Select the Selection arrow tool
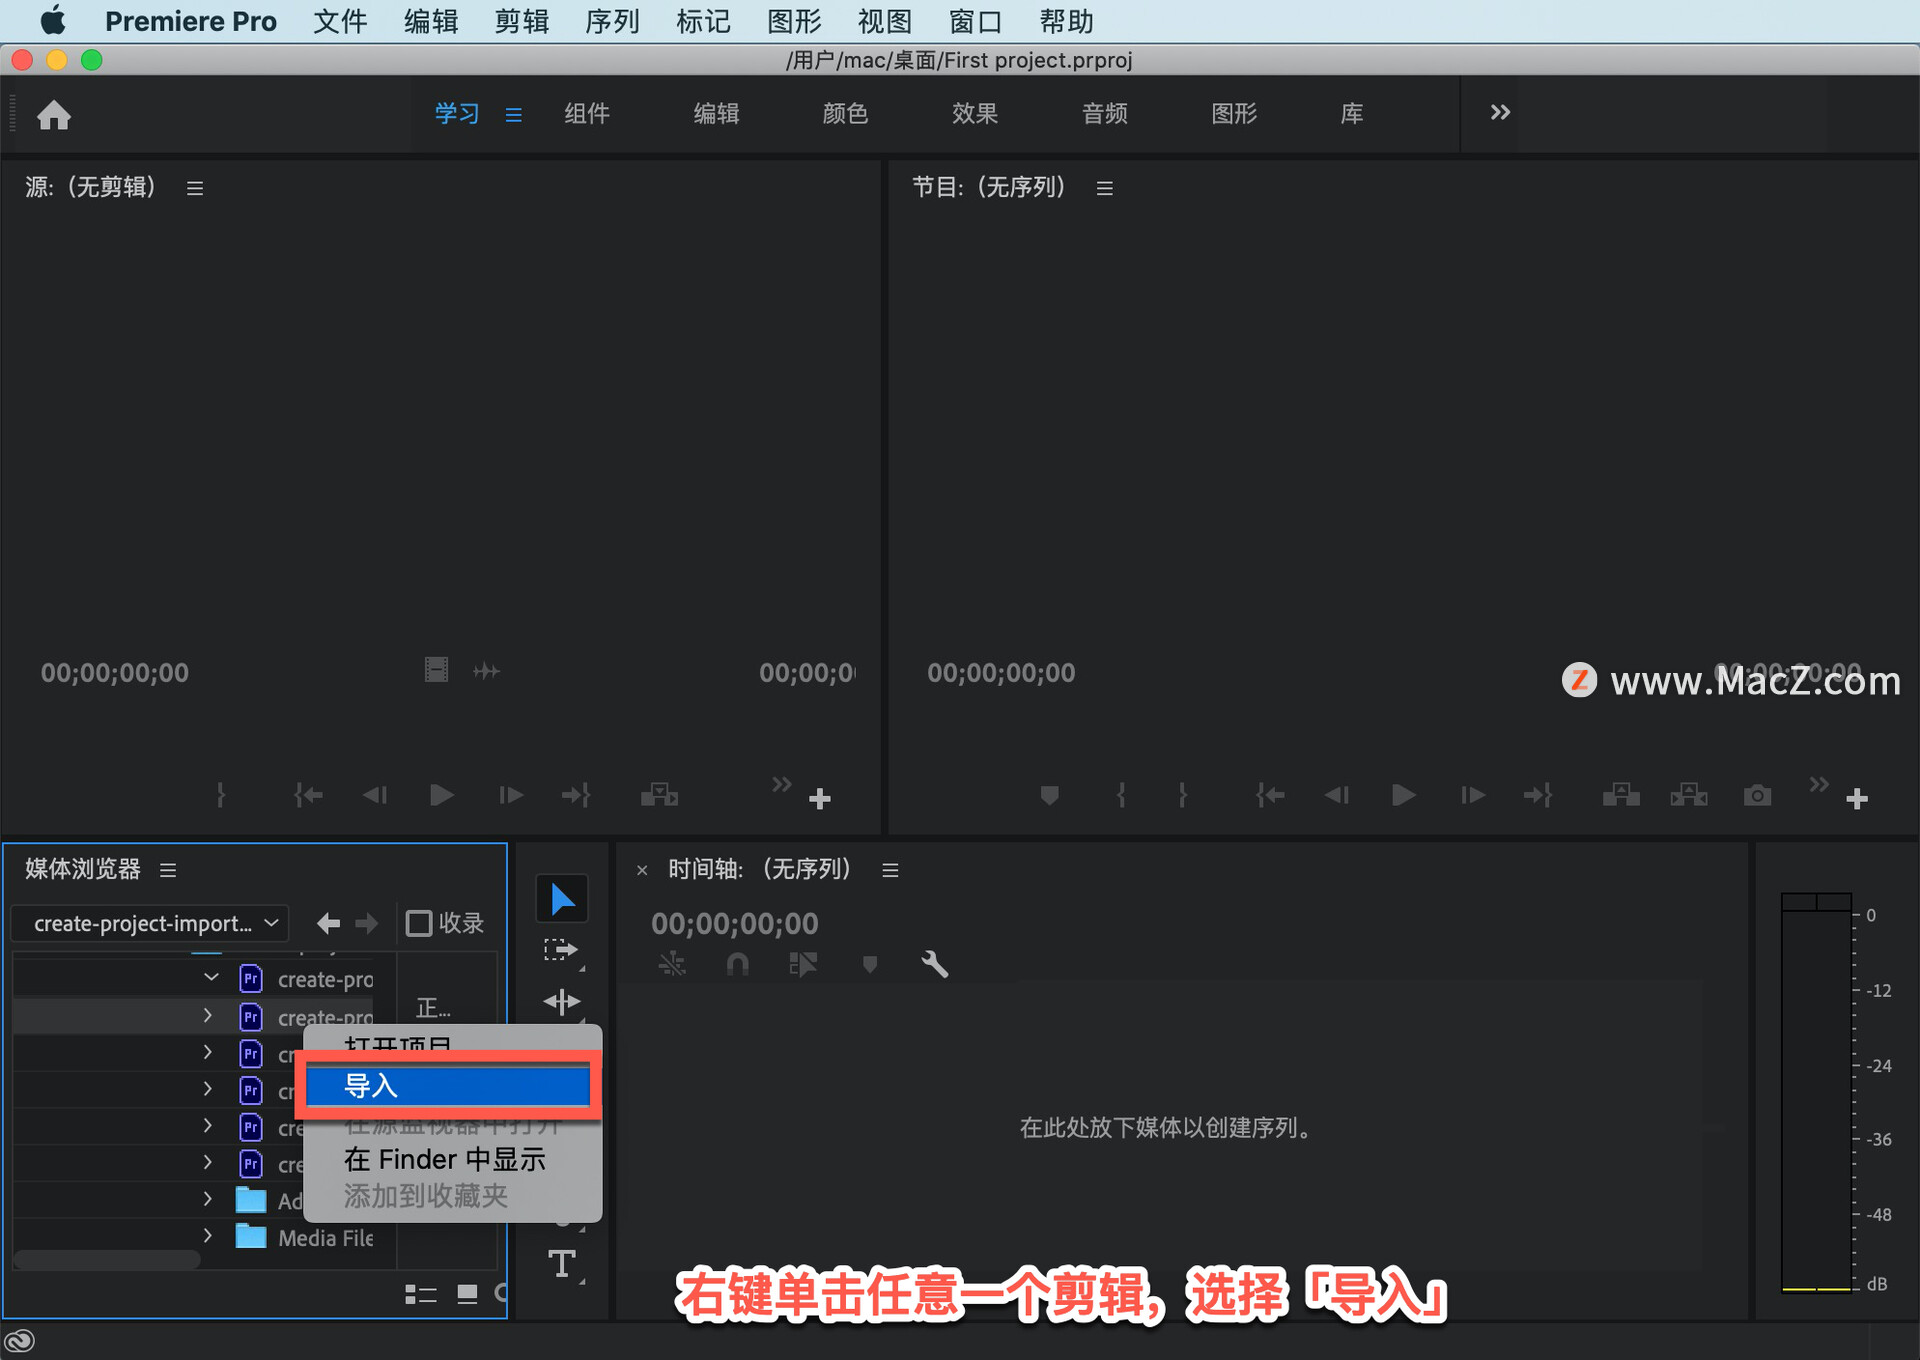Image resolution: width=1920 pixels, height=1360 pixels. [562, 899]
